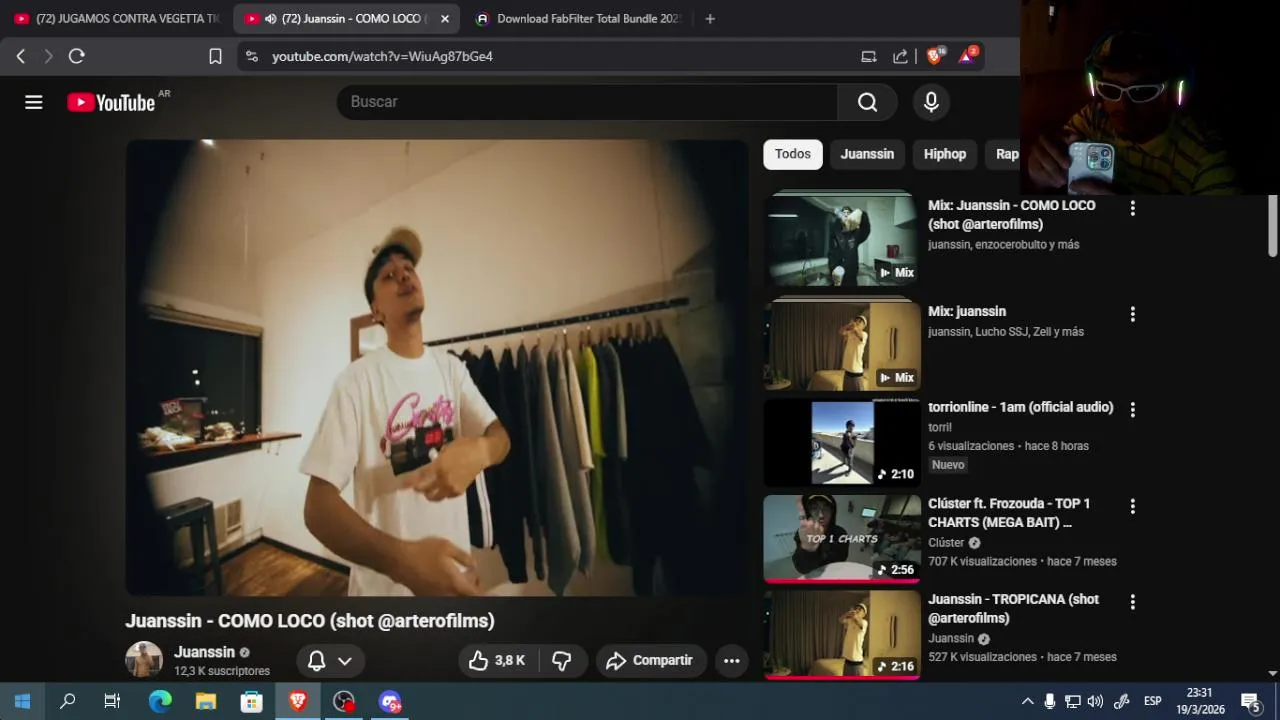1280x720 pixels.
Task: Open options for Clúster TOP 1 CHARTS video
Action: pyautogui.click(x=1132, y=506)
